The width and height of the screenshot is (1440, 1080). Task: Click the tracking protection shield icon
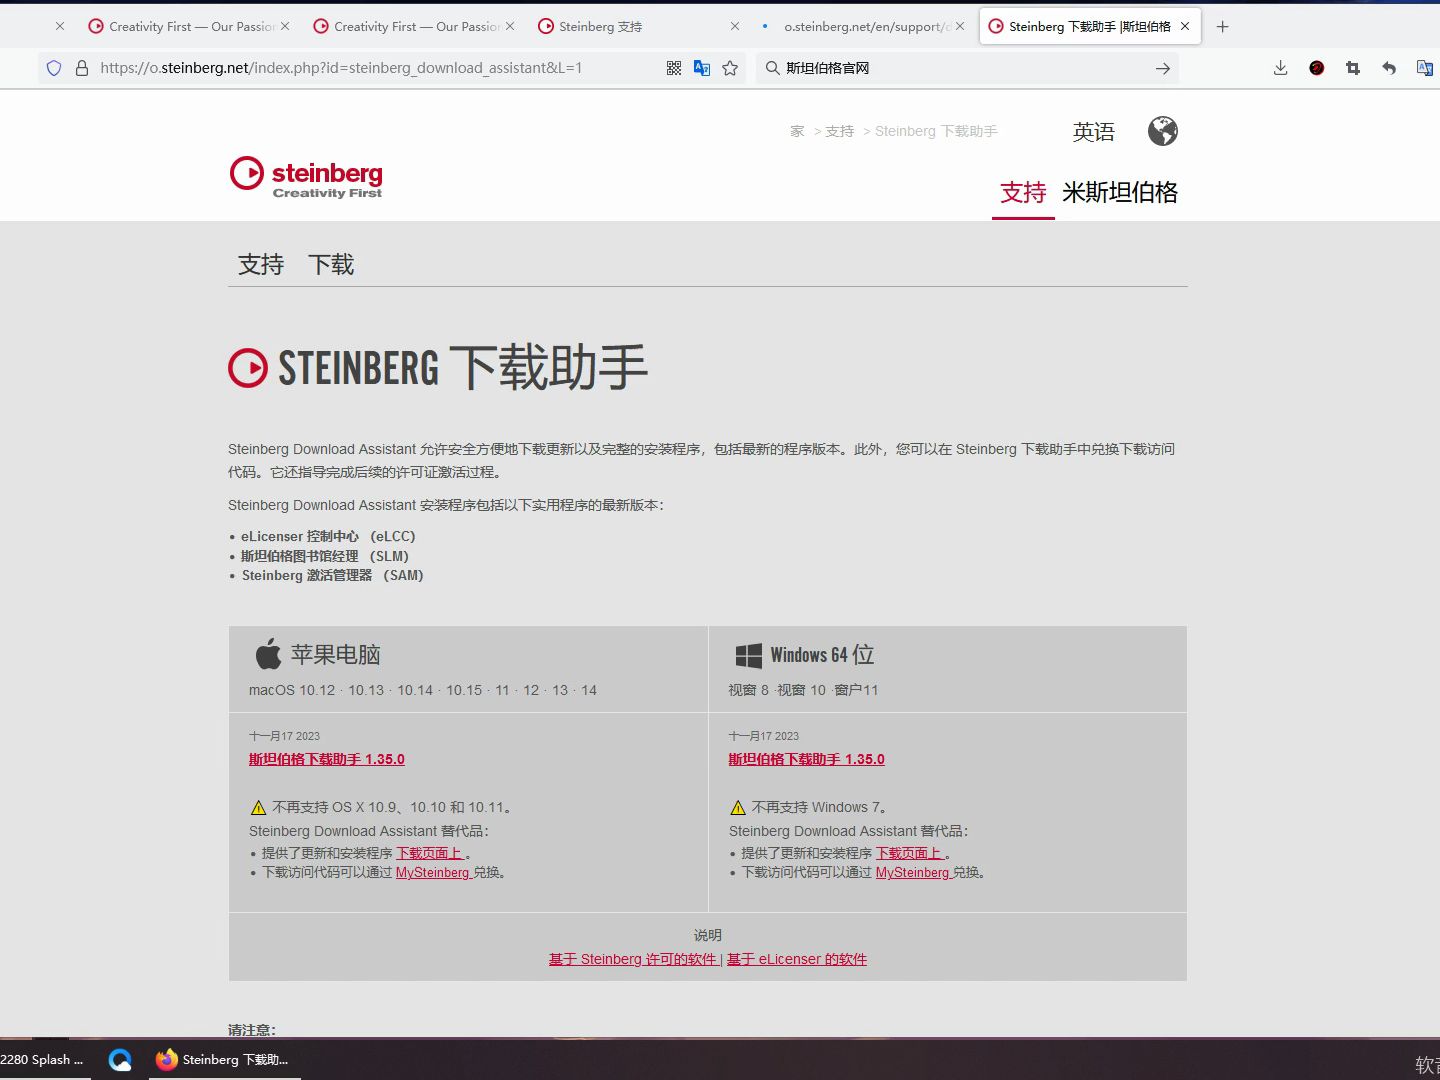(x=54, y=68)
